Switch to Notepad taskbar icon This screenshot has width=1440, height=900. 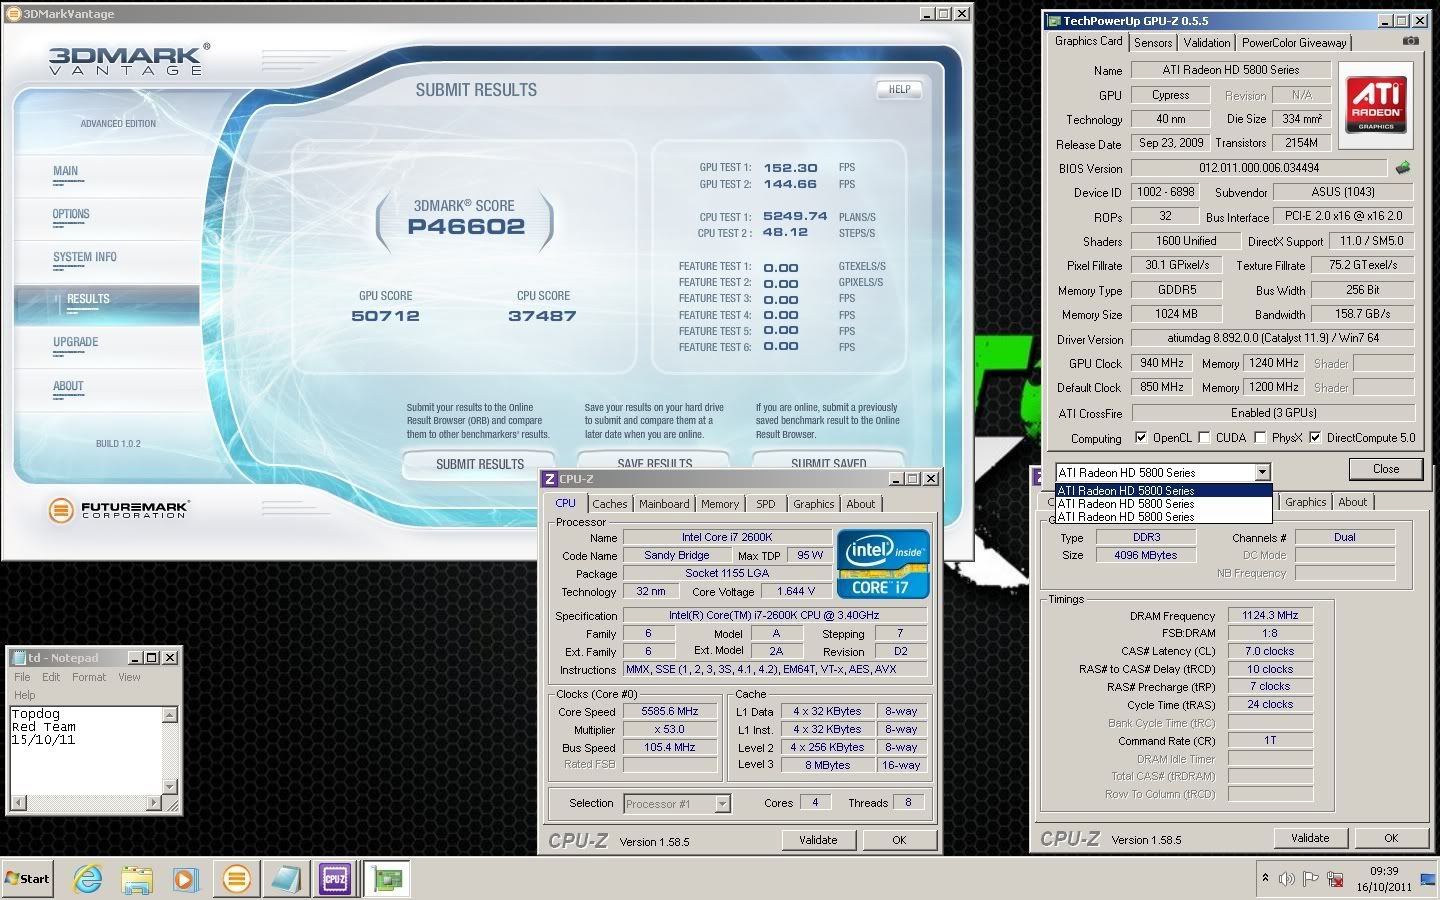(x=286, y=879)
